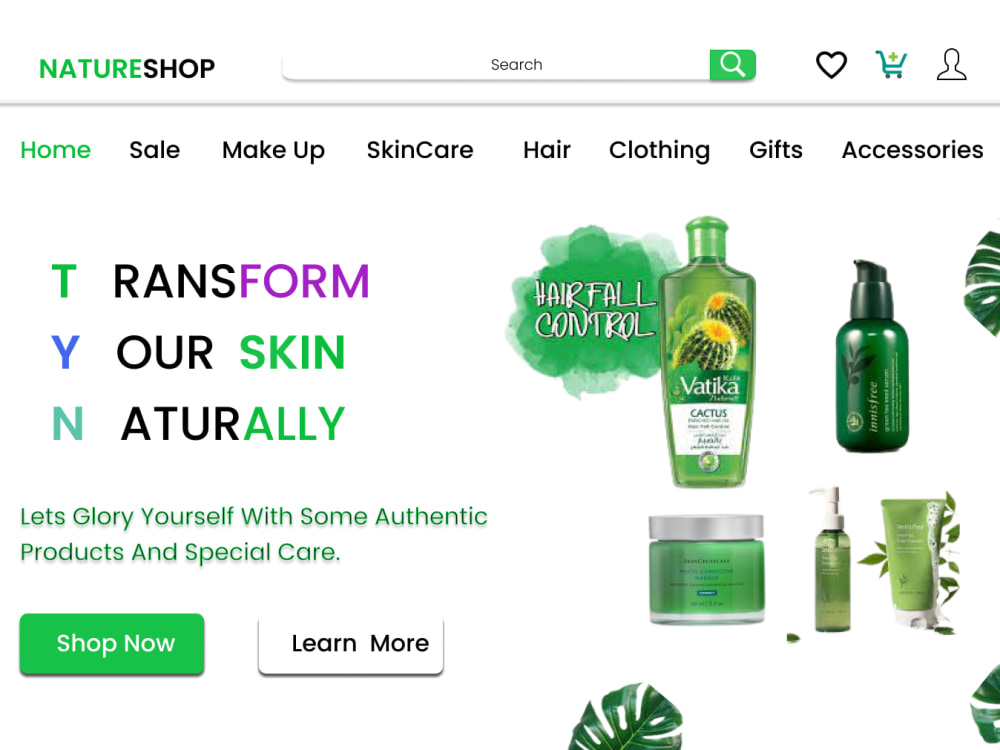The image size is (1000, 750).
Task: Open the Sale menu item
Action: pos(154,150)
